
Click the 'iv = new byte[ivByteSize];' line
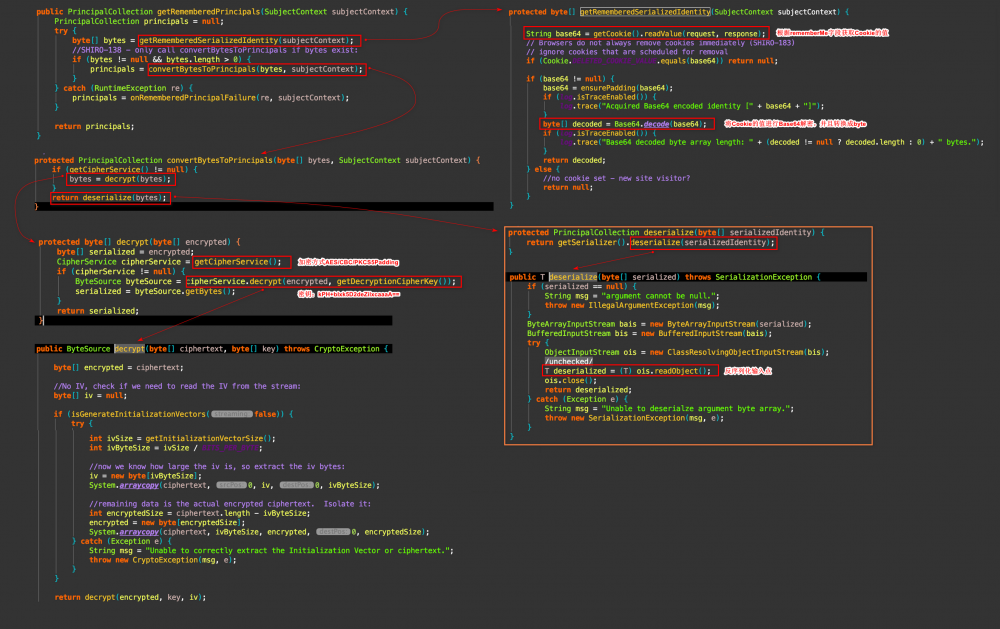click(x=145, y=476)
